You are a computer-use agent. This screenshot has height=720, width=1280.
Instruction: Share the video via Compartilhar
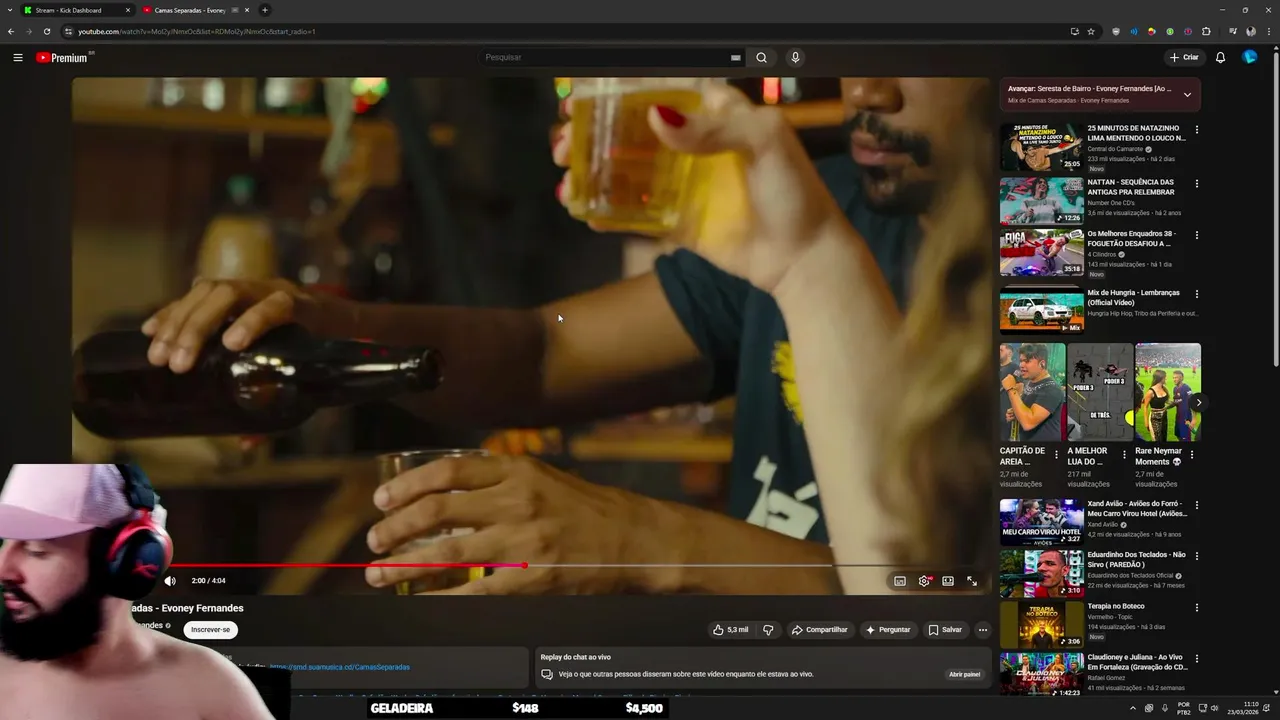(x=819, y=630)
